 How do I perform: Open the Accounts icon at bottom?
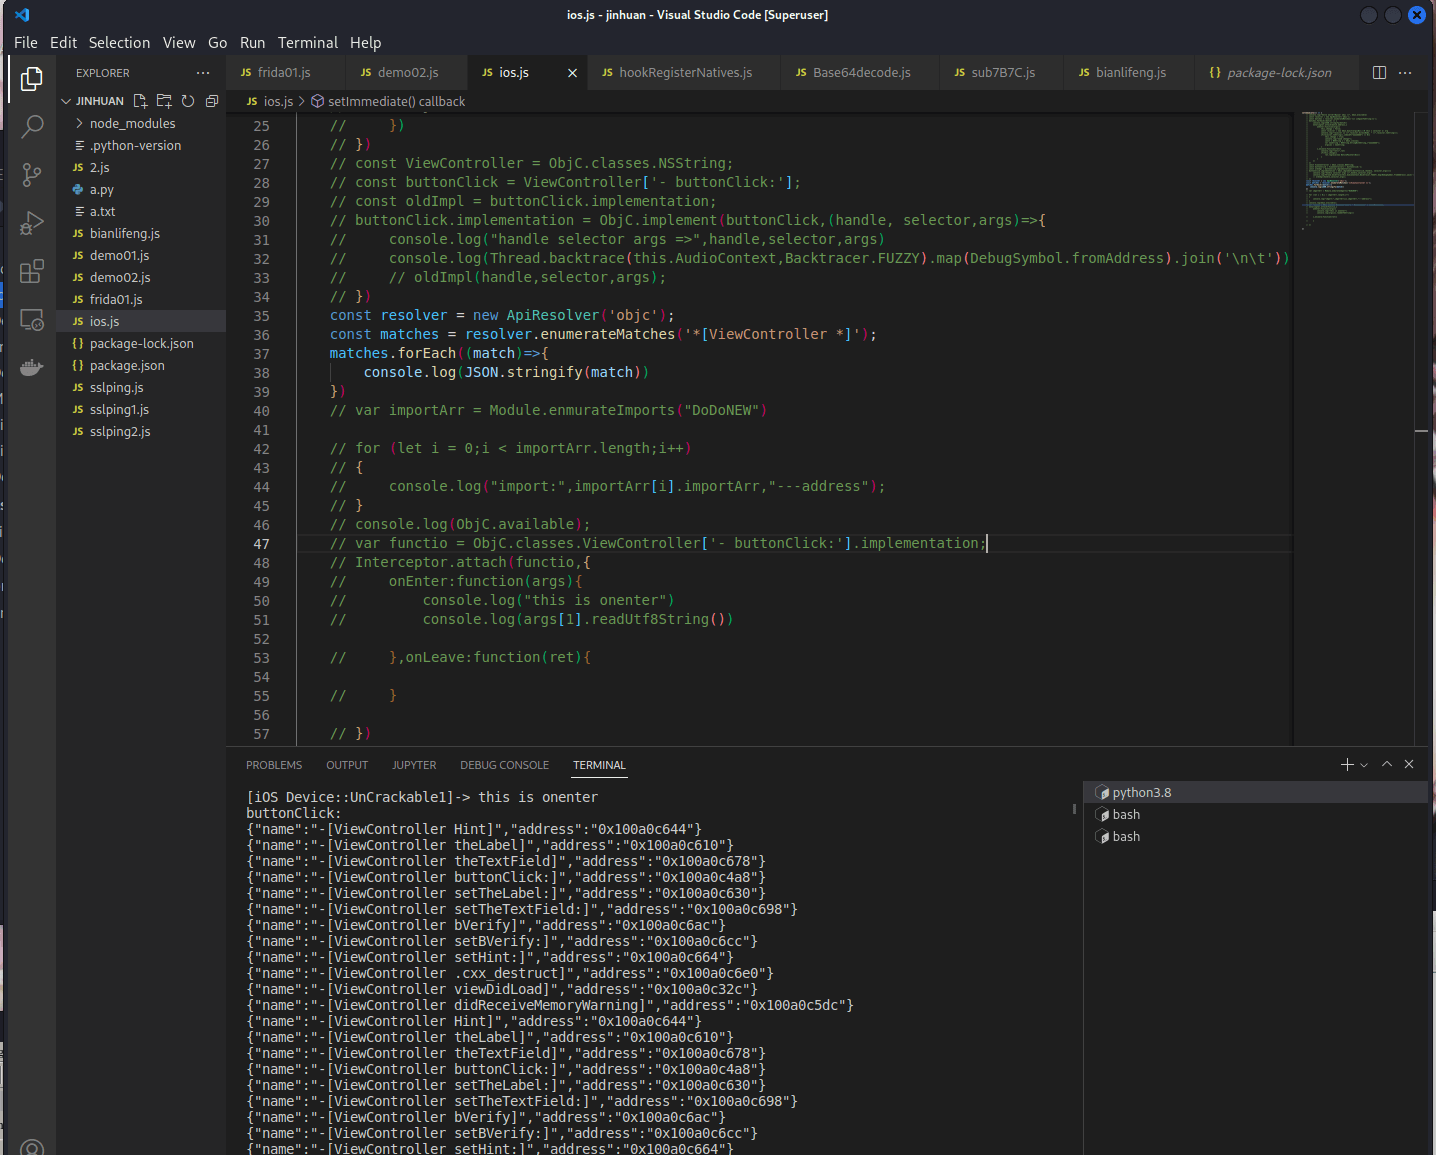point(32,1148)
